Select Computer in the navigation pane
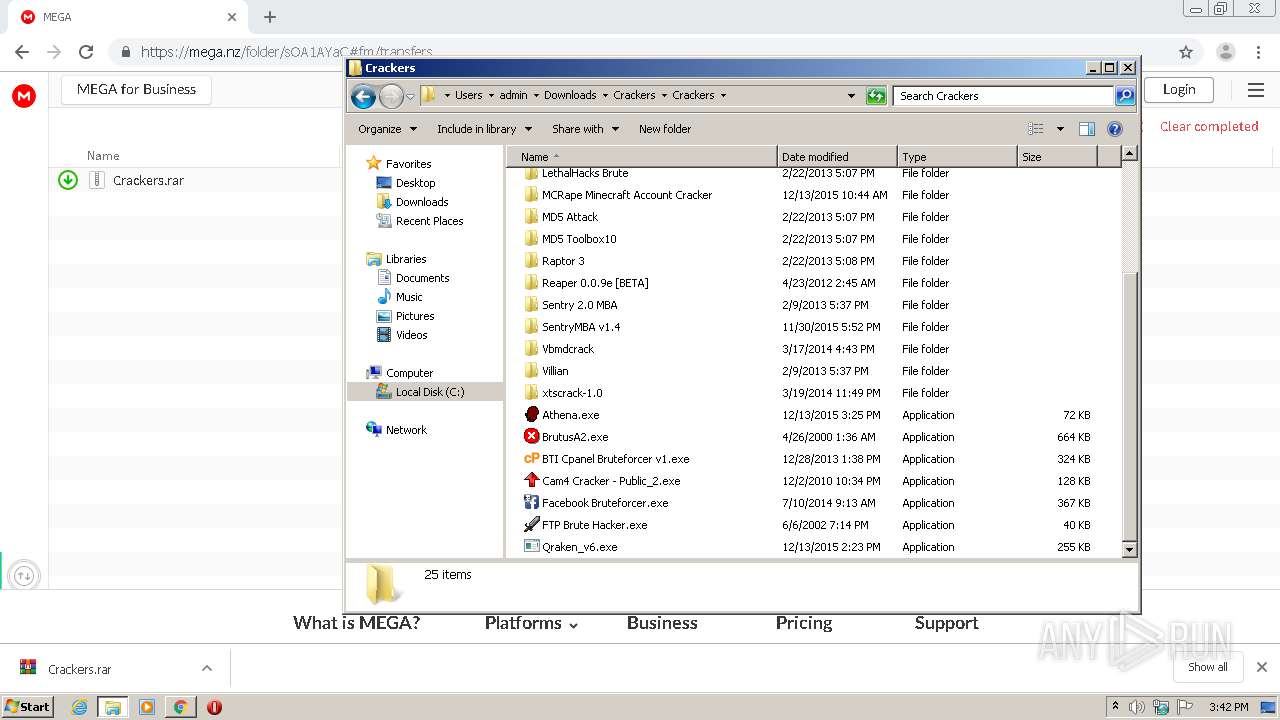 click(409, 373)
